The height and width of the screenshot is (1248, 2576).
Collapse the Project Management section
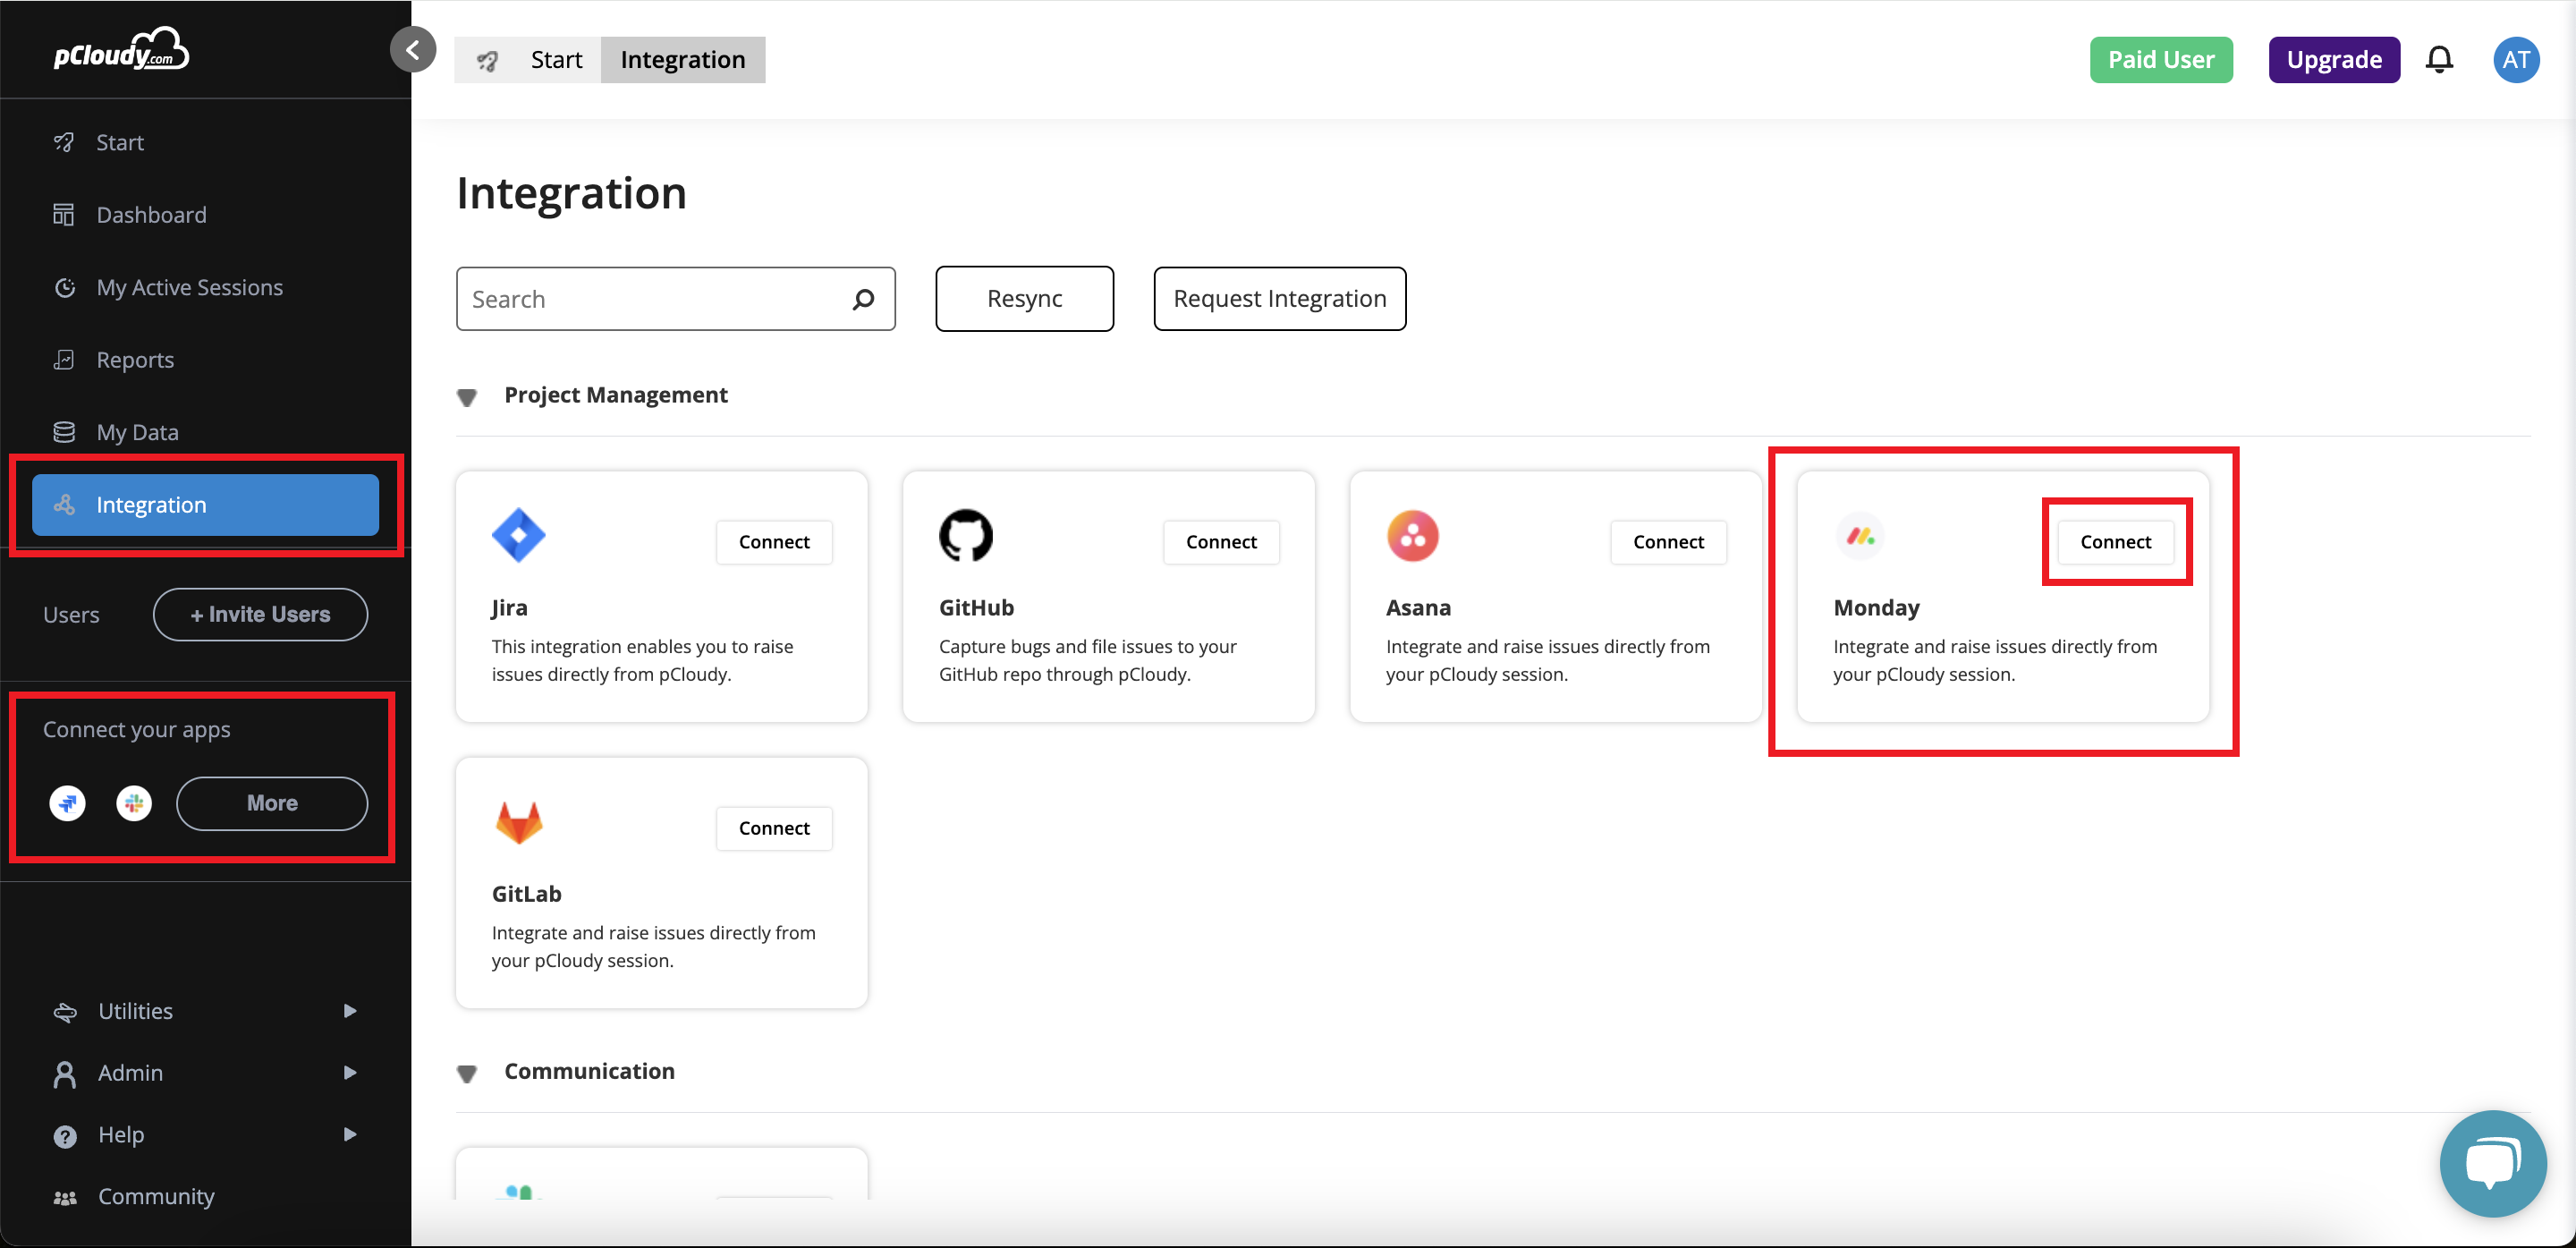(x=467, y=397)
